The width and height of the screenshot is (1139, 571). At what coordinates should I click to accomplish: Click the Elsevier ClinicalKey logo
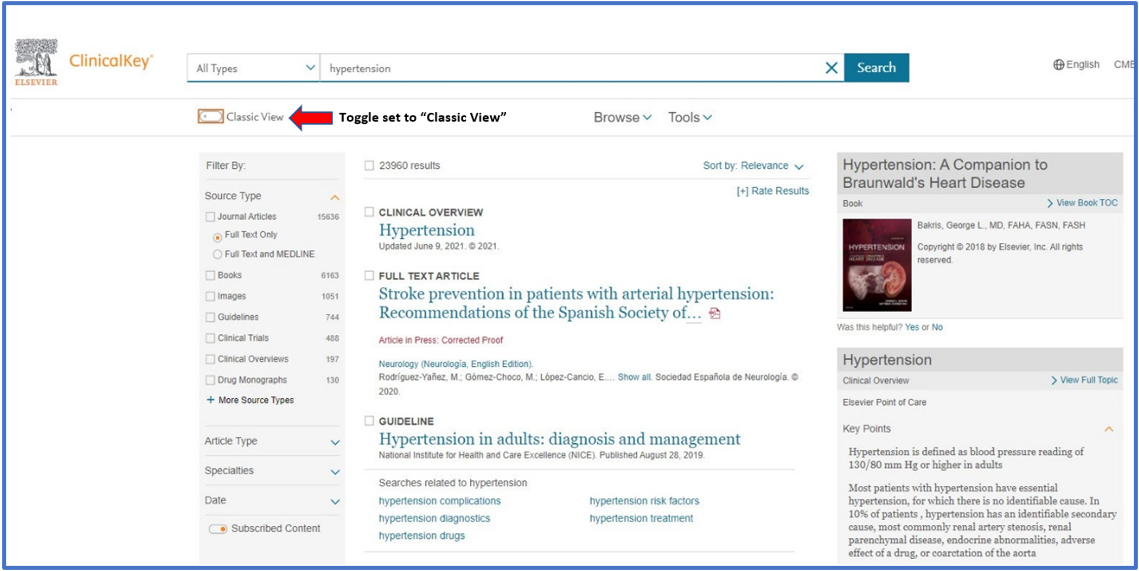(x=83, y=63)
